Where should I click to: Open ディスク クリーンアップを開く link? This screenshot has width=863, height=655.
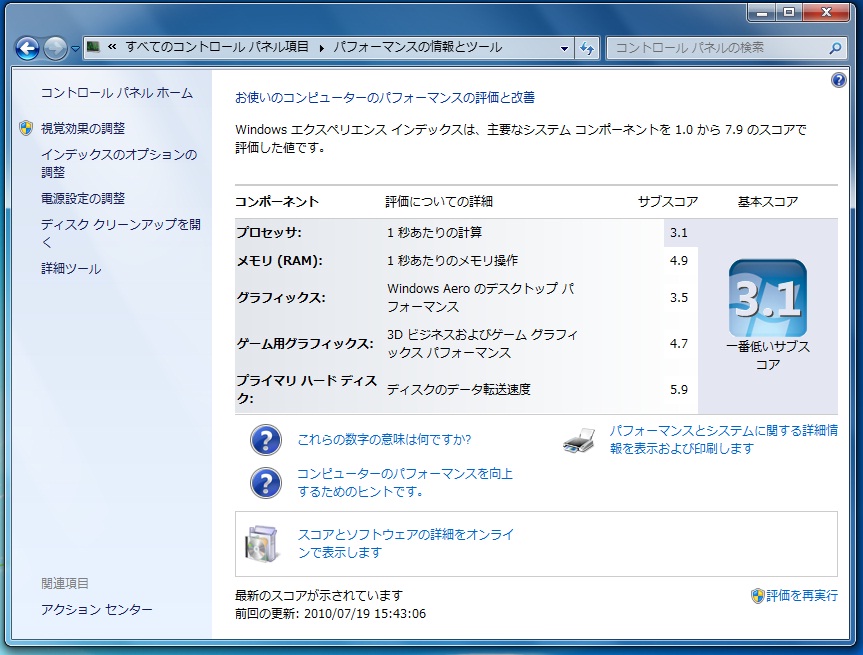(x=121, y=233)
